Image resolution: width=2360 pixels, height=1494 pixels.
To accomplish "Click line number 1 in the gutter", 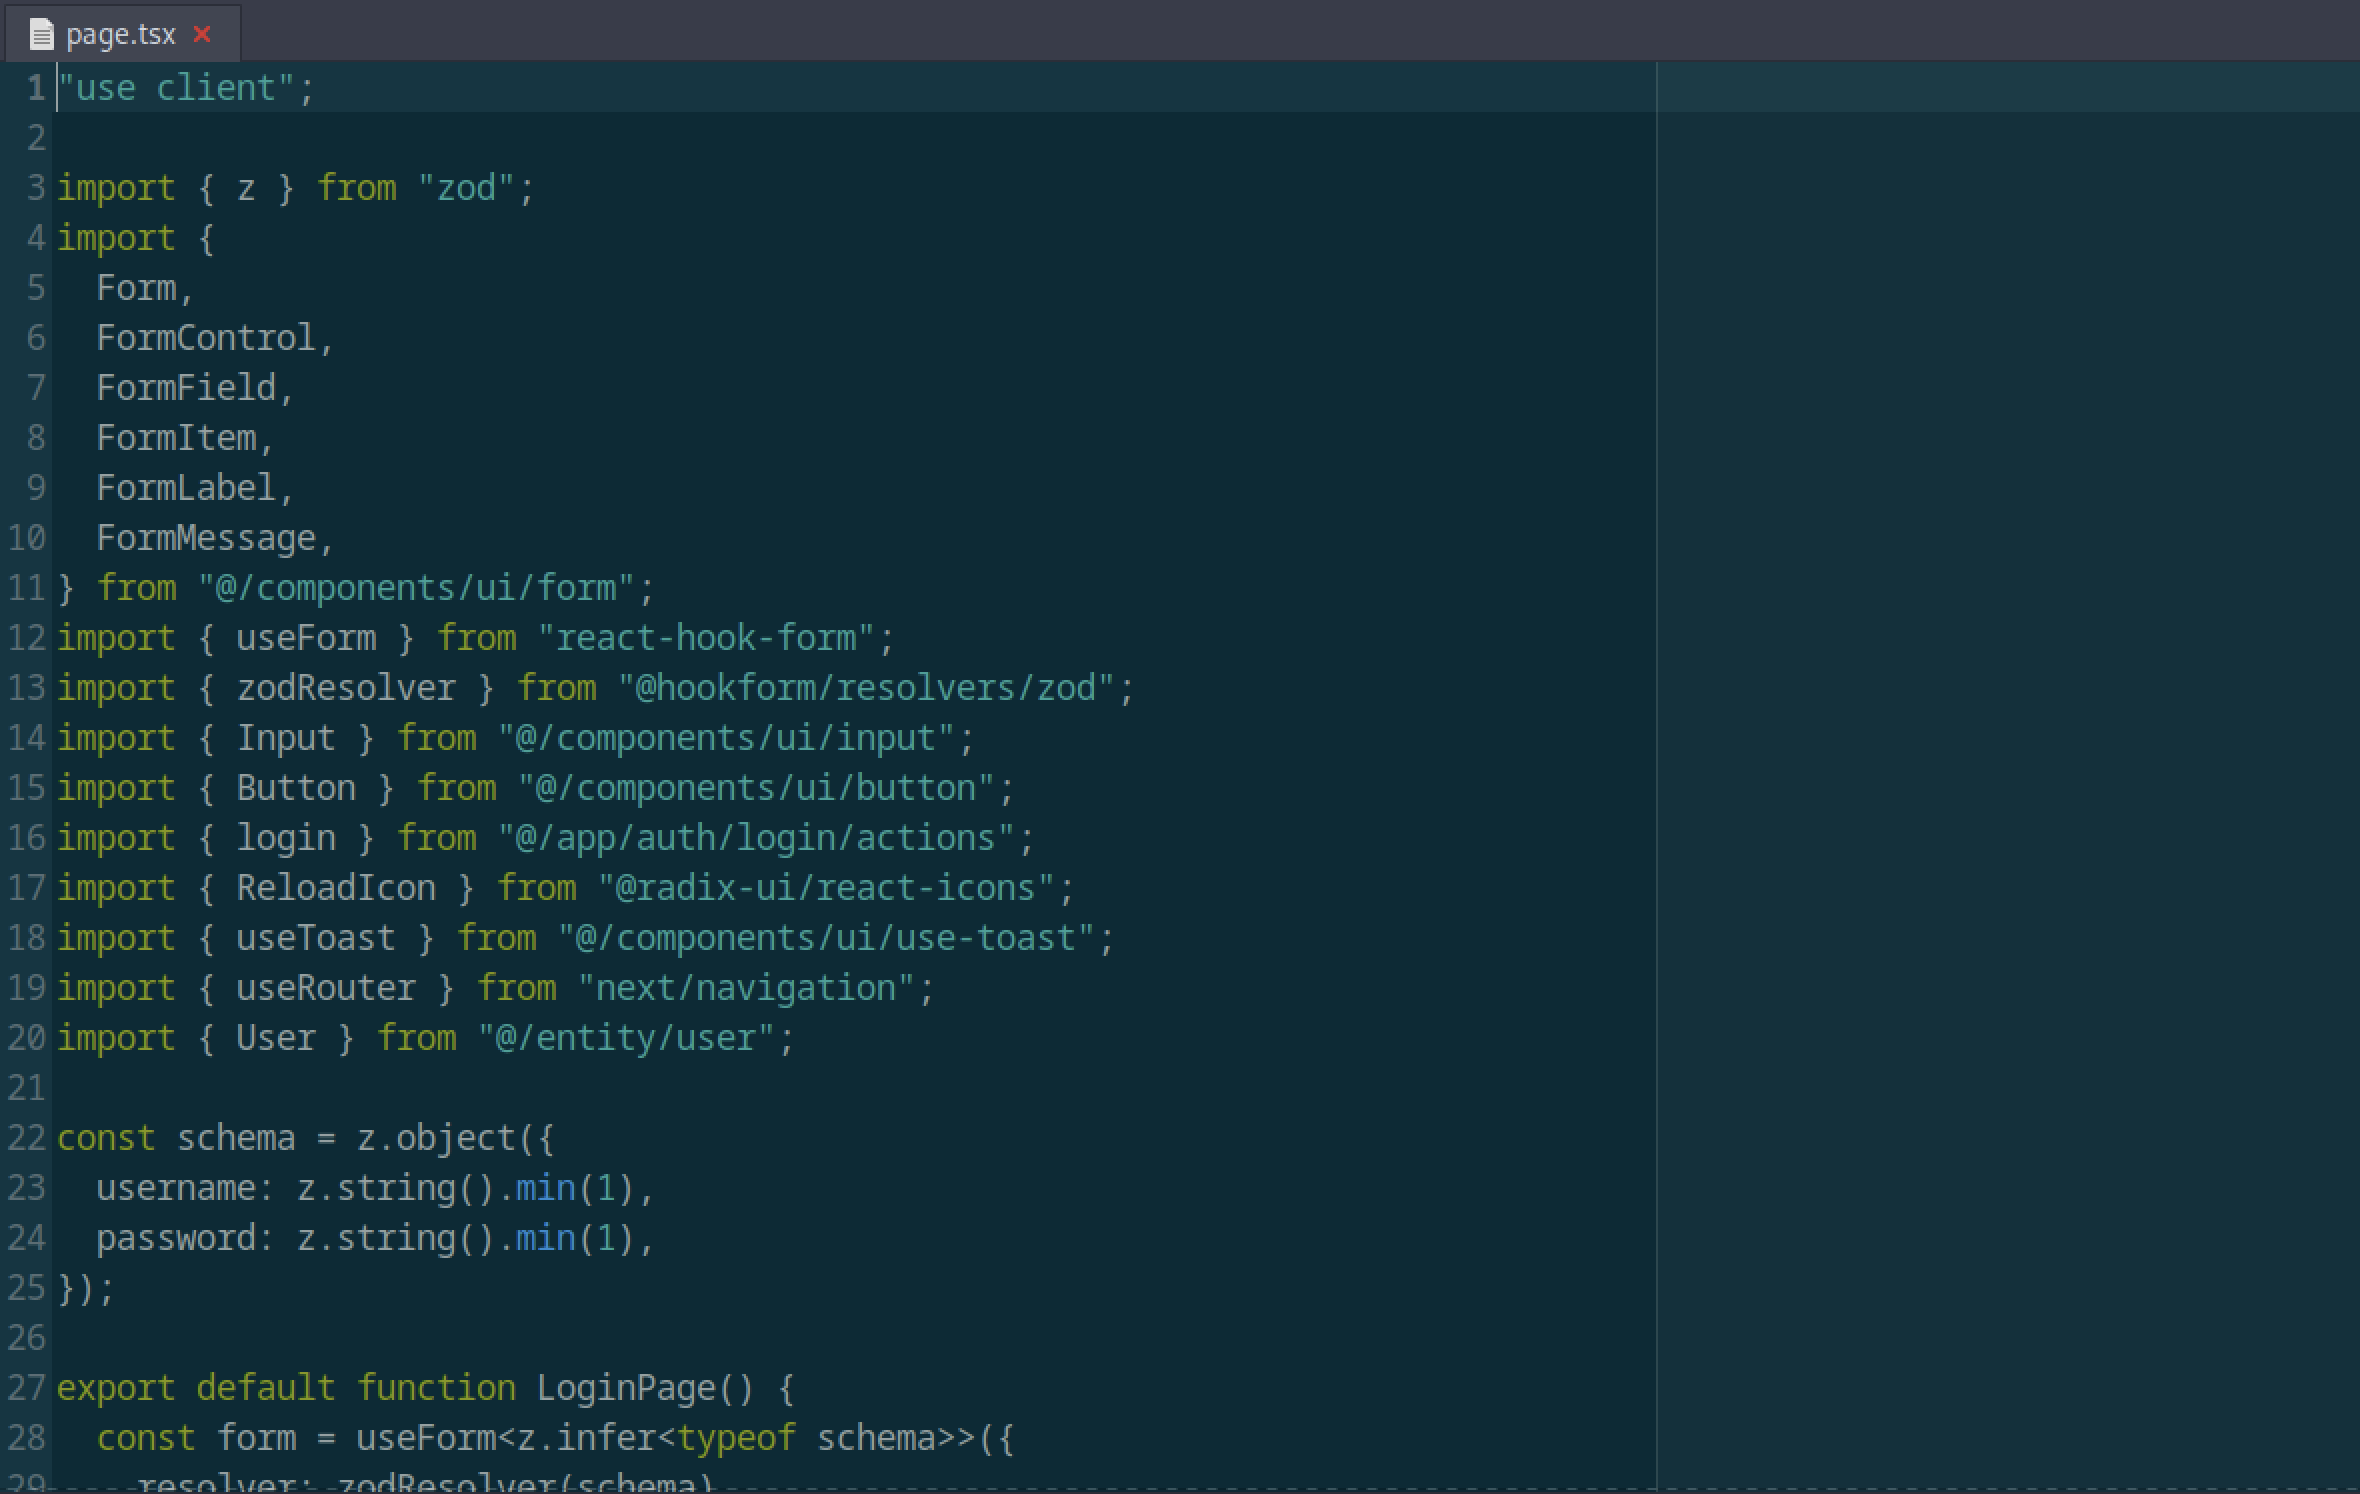I will (36, 88).
